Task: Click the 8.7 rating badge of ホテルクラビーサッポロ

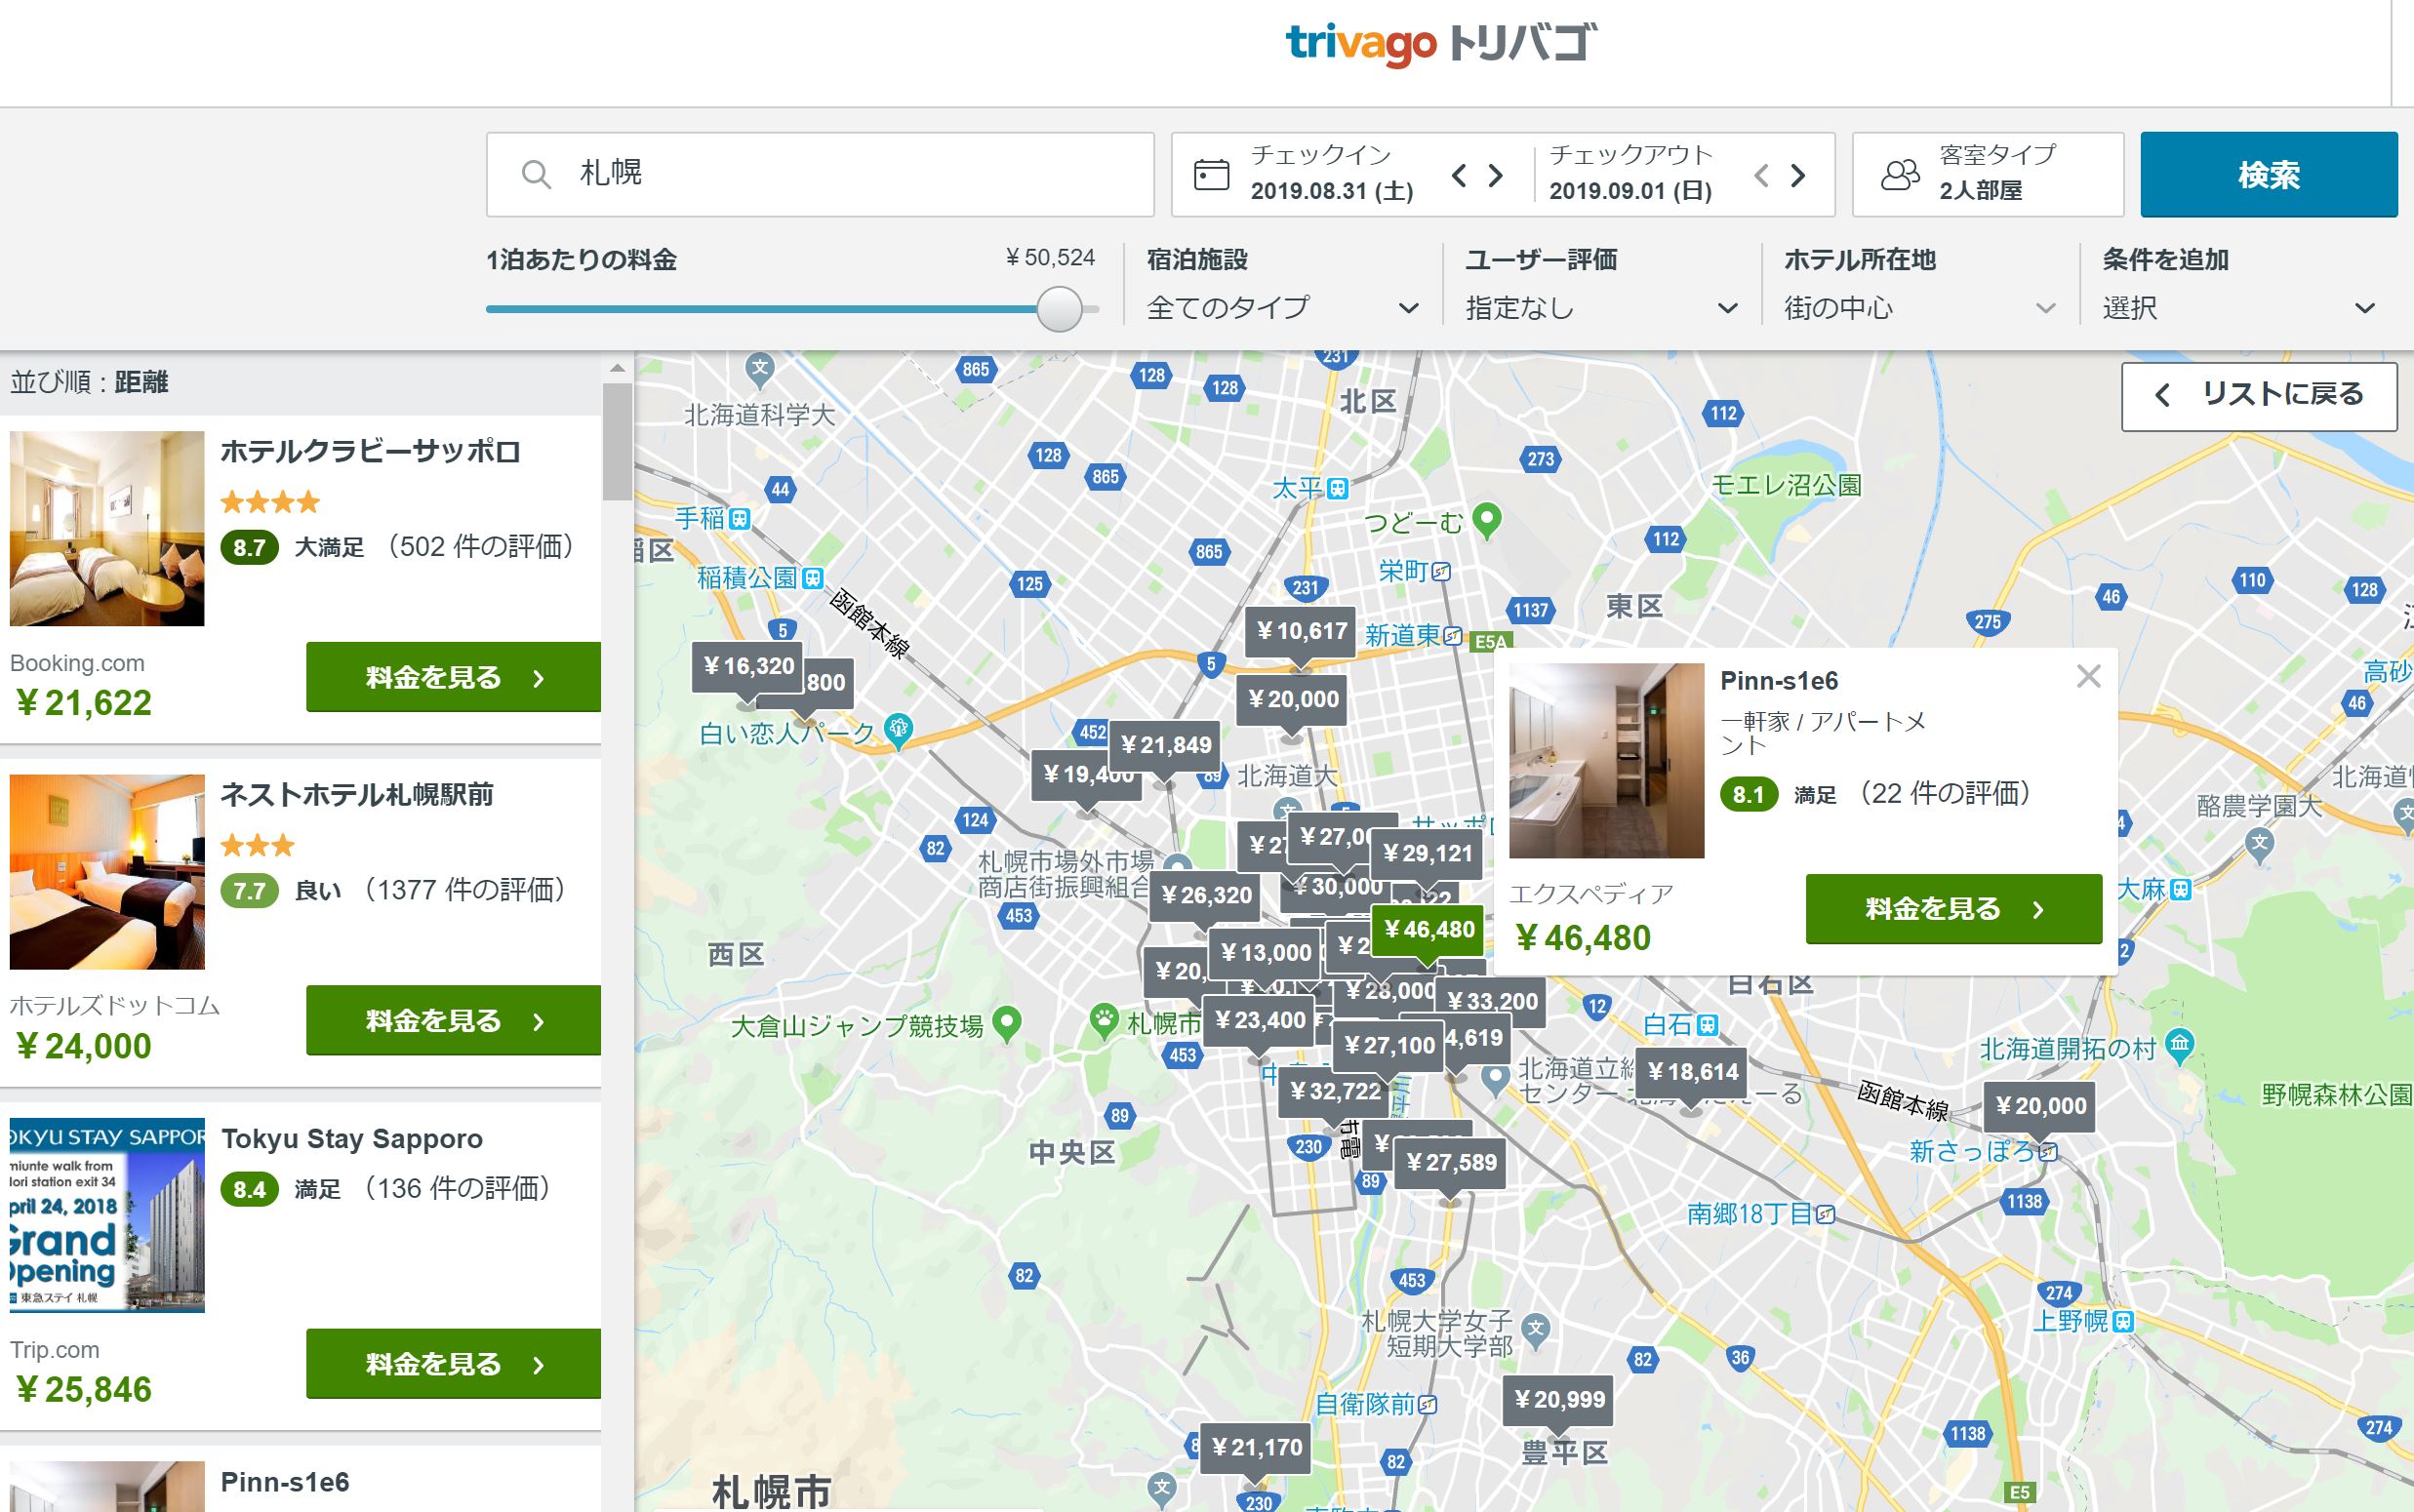Action: pyautogui.click(x=249, y=547)
